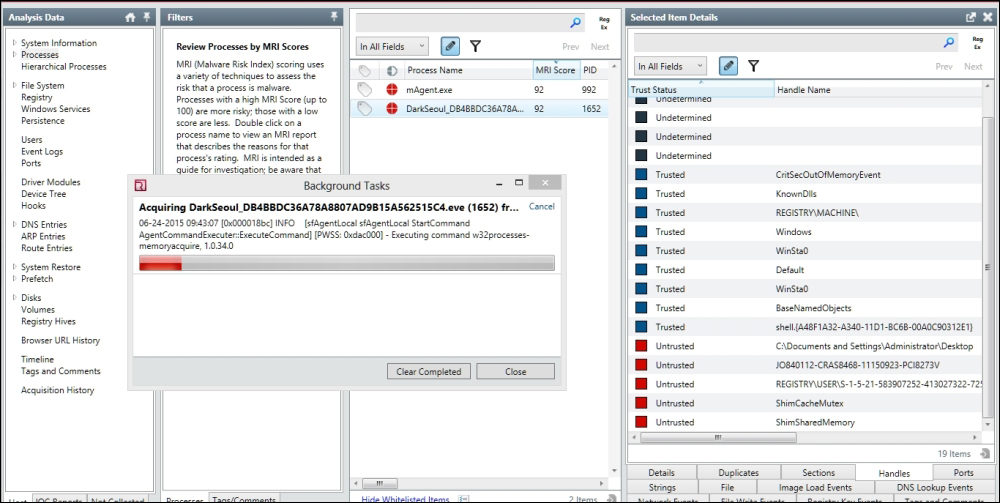The height and width of the screenshot is (503, 1000).
Task: Expand the System Information tree node
Action: point(15,43)
